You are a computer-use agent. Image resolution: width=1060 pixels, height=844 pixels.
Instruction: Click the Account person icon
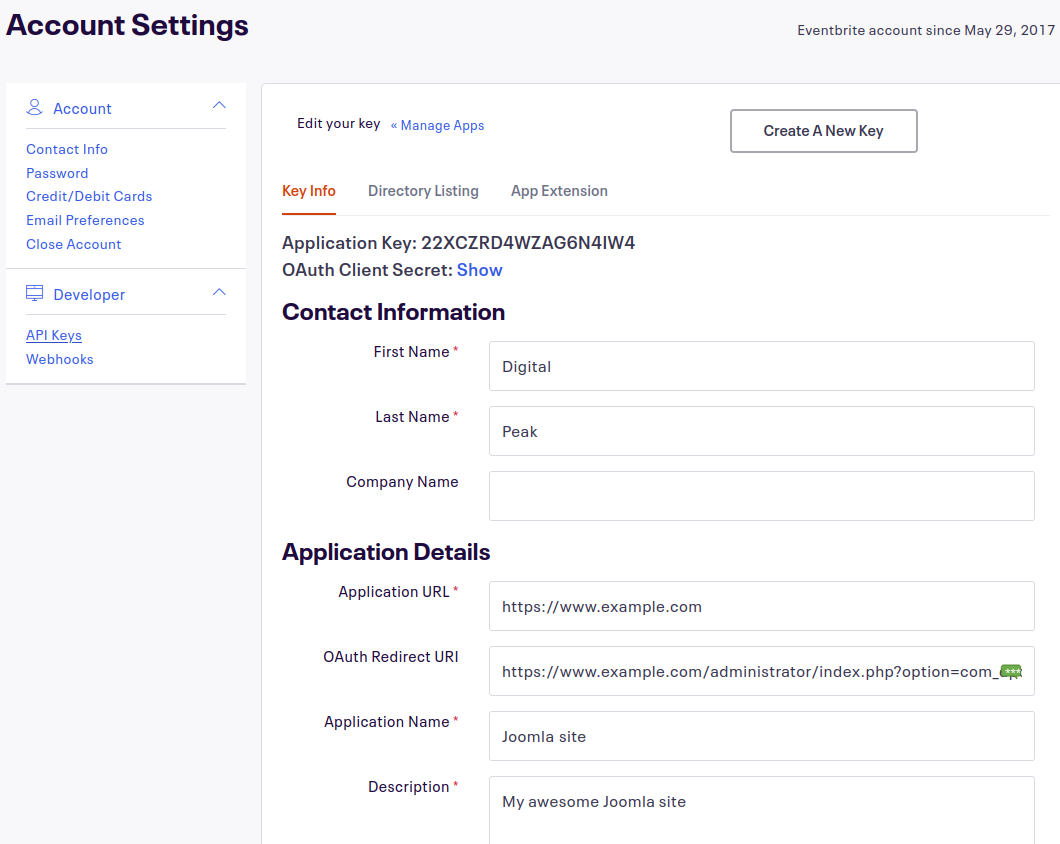[35, 107]
